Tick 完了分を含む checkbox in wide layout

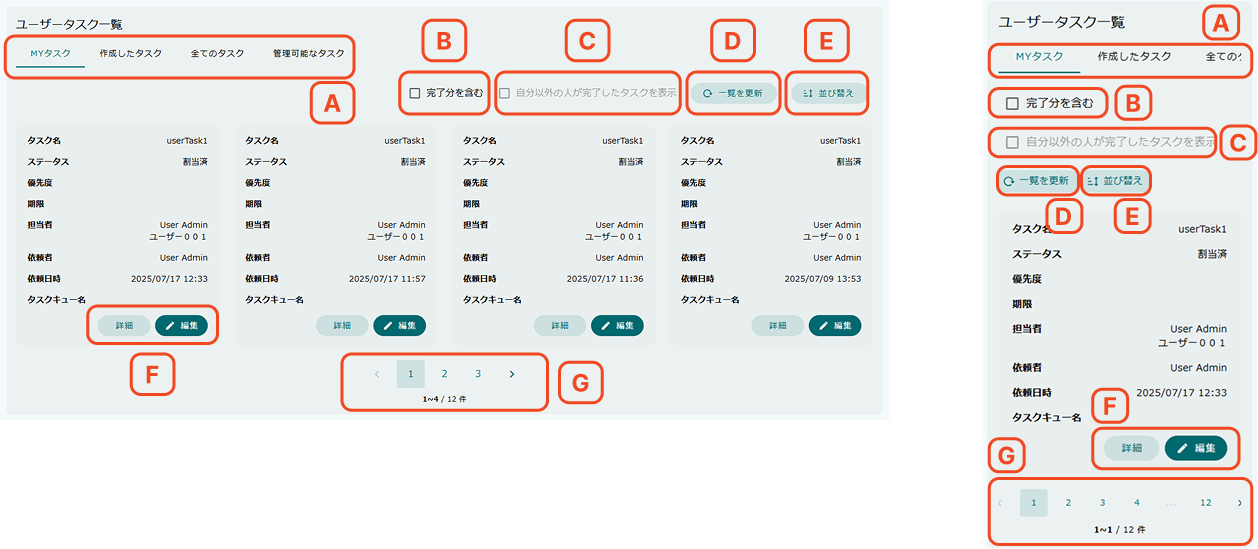415,93
